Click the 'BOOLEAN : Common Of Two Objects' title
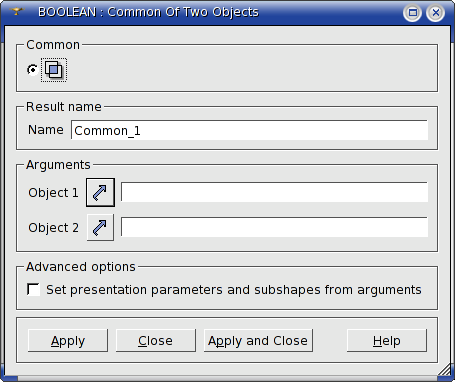The width and height of the screenshot is (455, 382). tap(148, 12)
